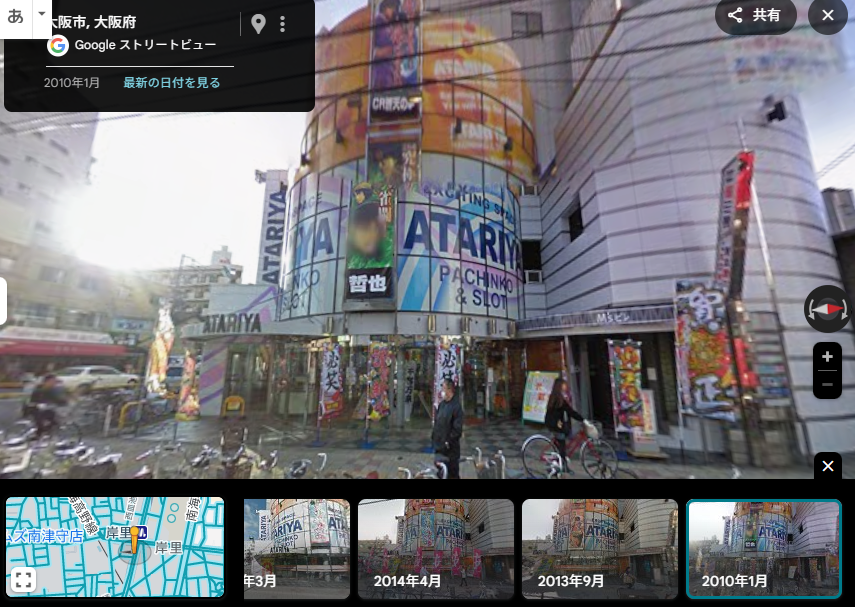Click the Google logo in the Street View card

coord(57,46)
